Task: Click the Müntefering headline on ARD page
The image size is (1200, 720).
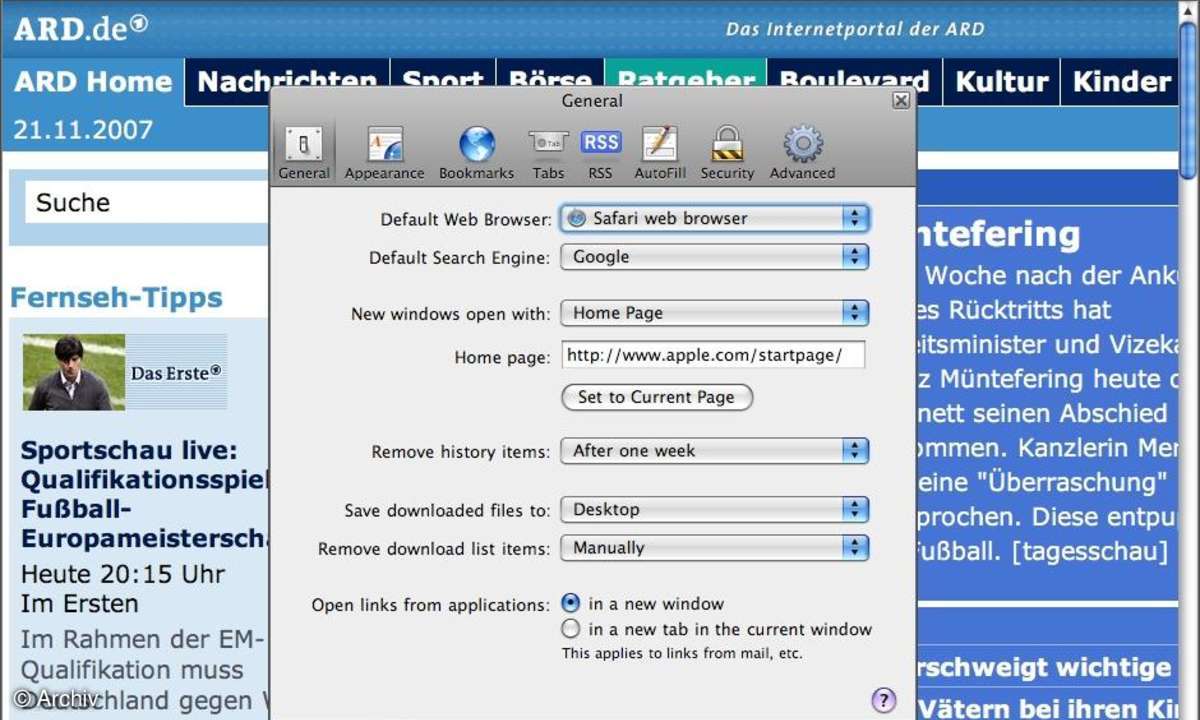Action: 997,234
